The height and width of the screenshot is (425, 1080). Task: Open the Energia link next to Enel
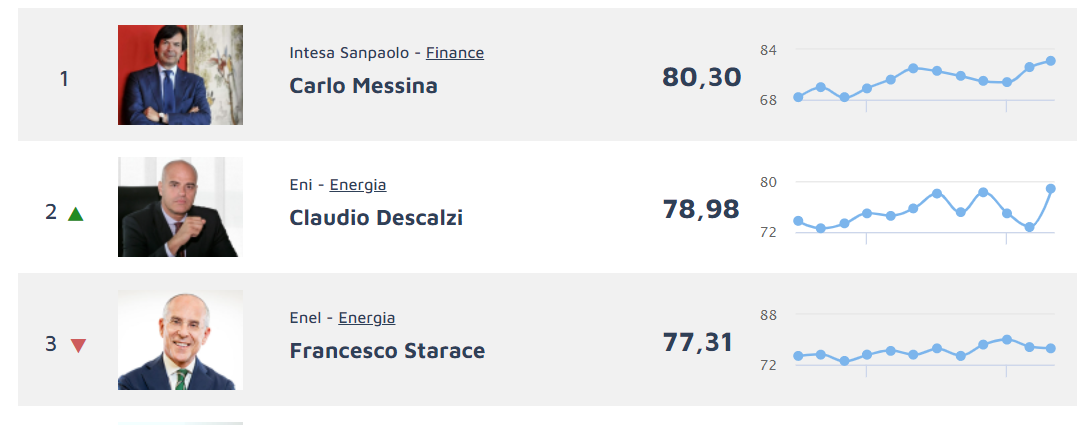click(x=367, y=318)
